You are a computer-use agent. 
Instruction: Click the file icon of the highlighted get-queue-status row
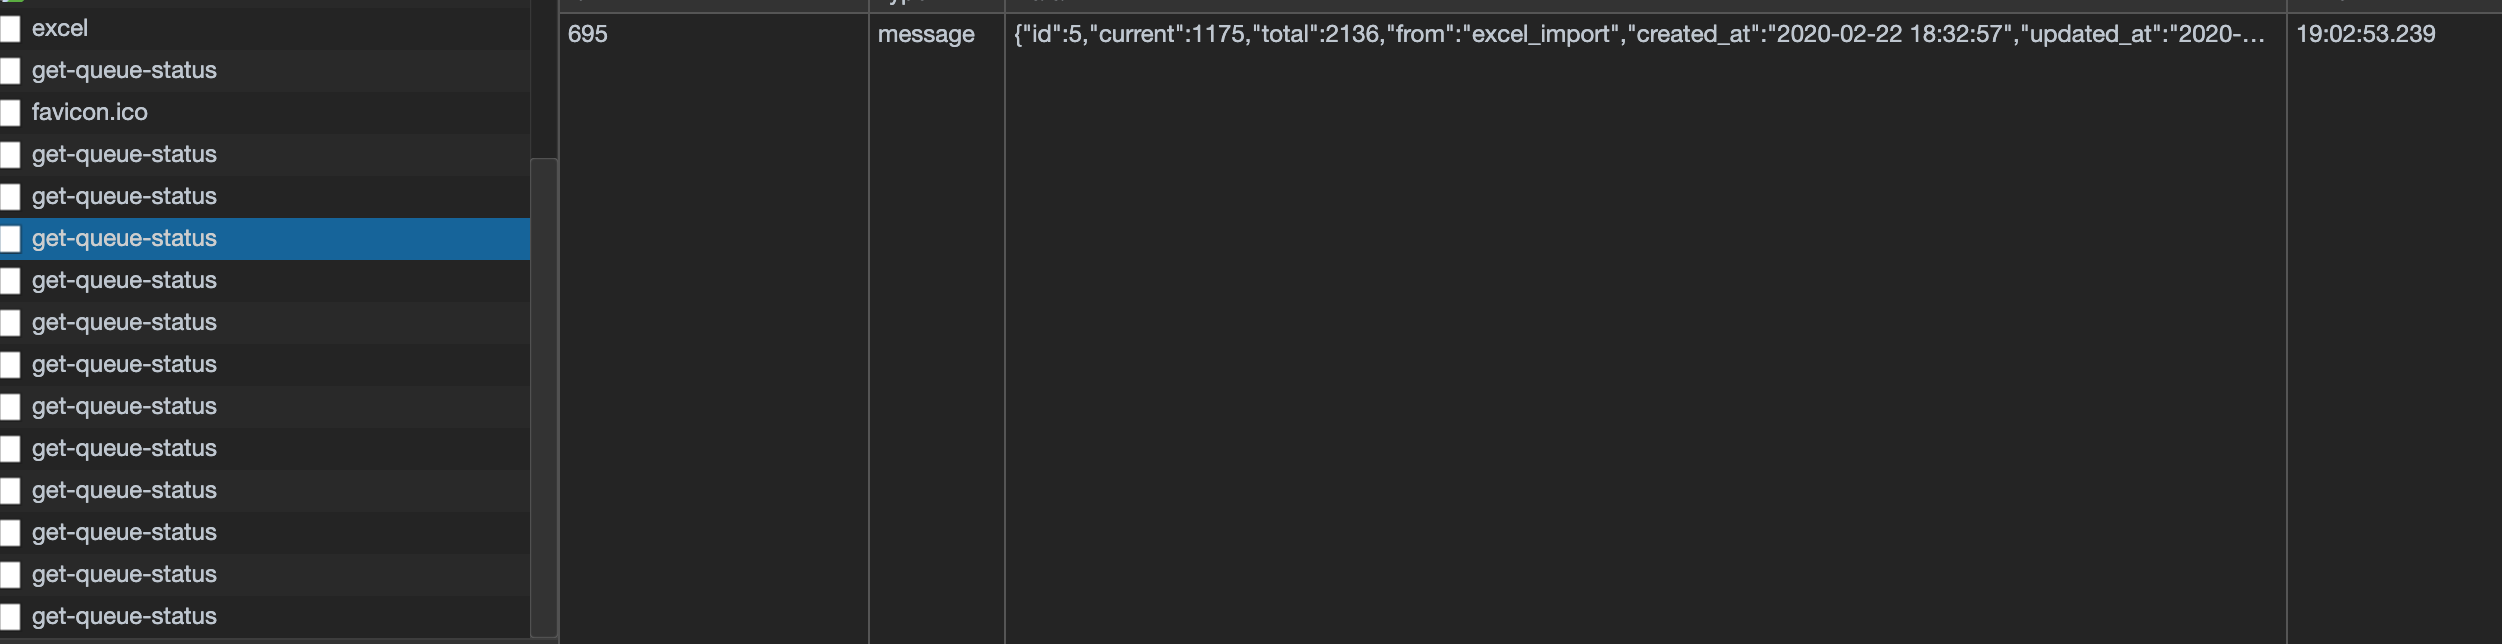10,239
